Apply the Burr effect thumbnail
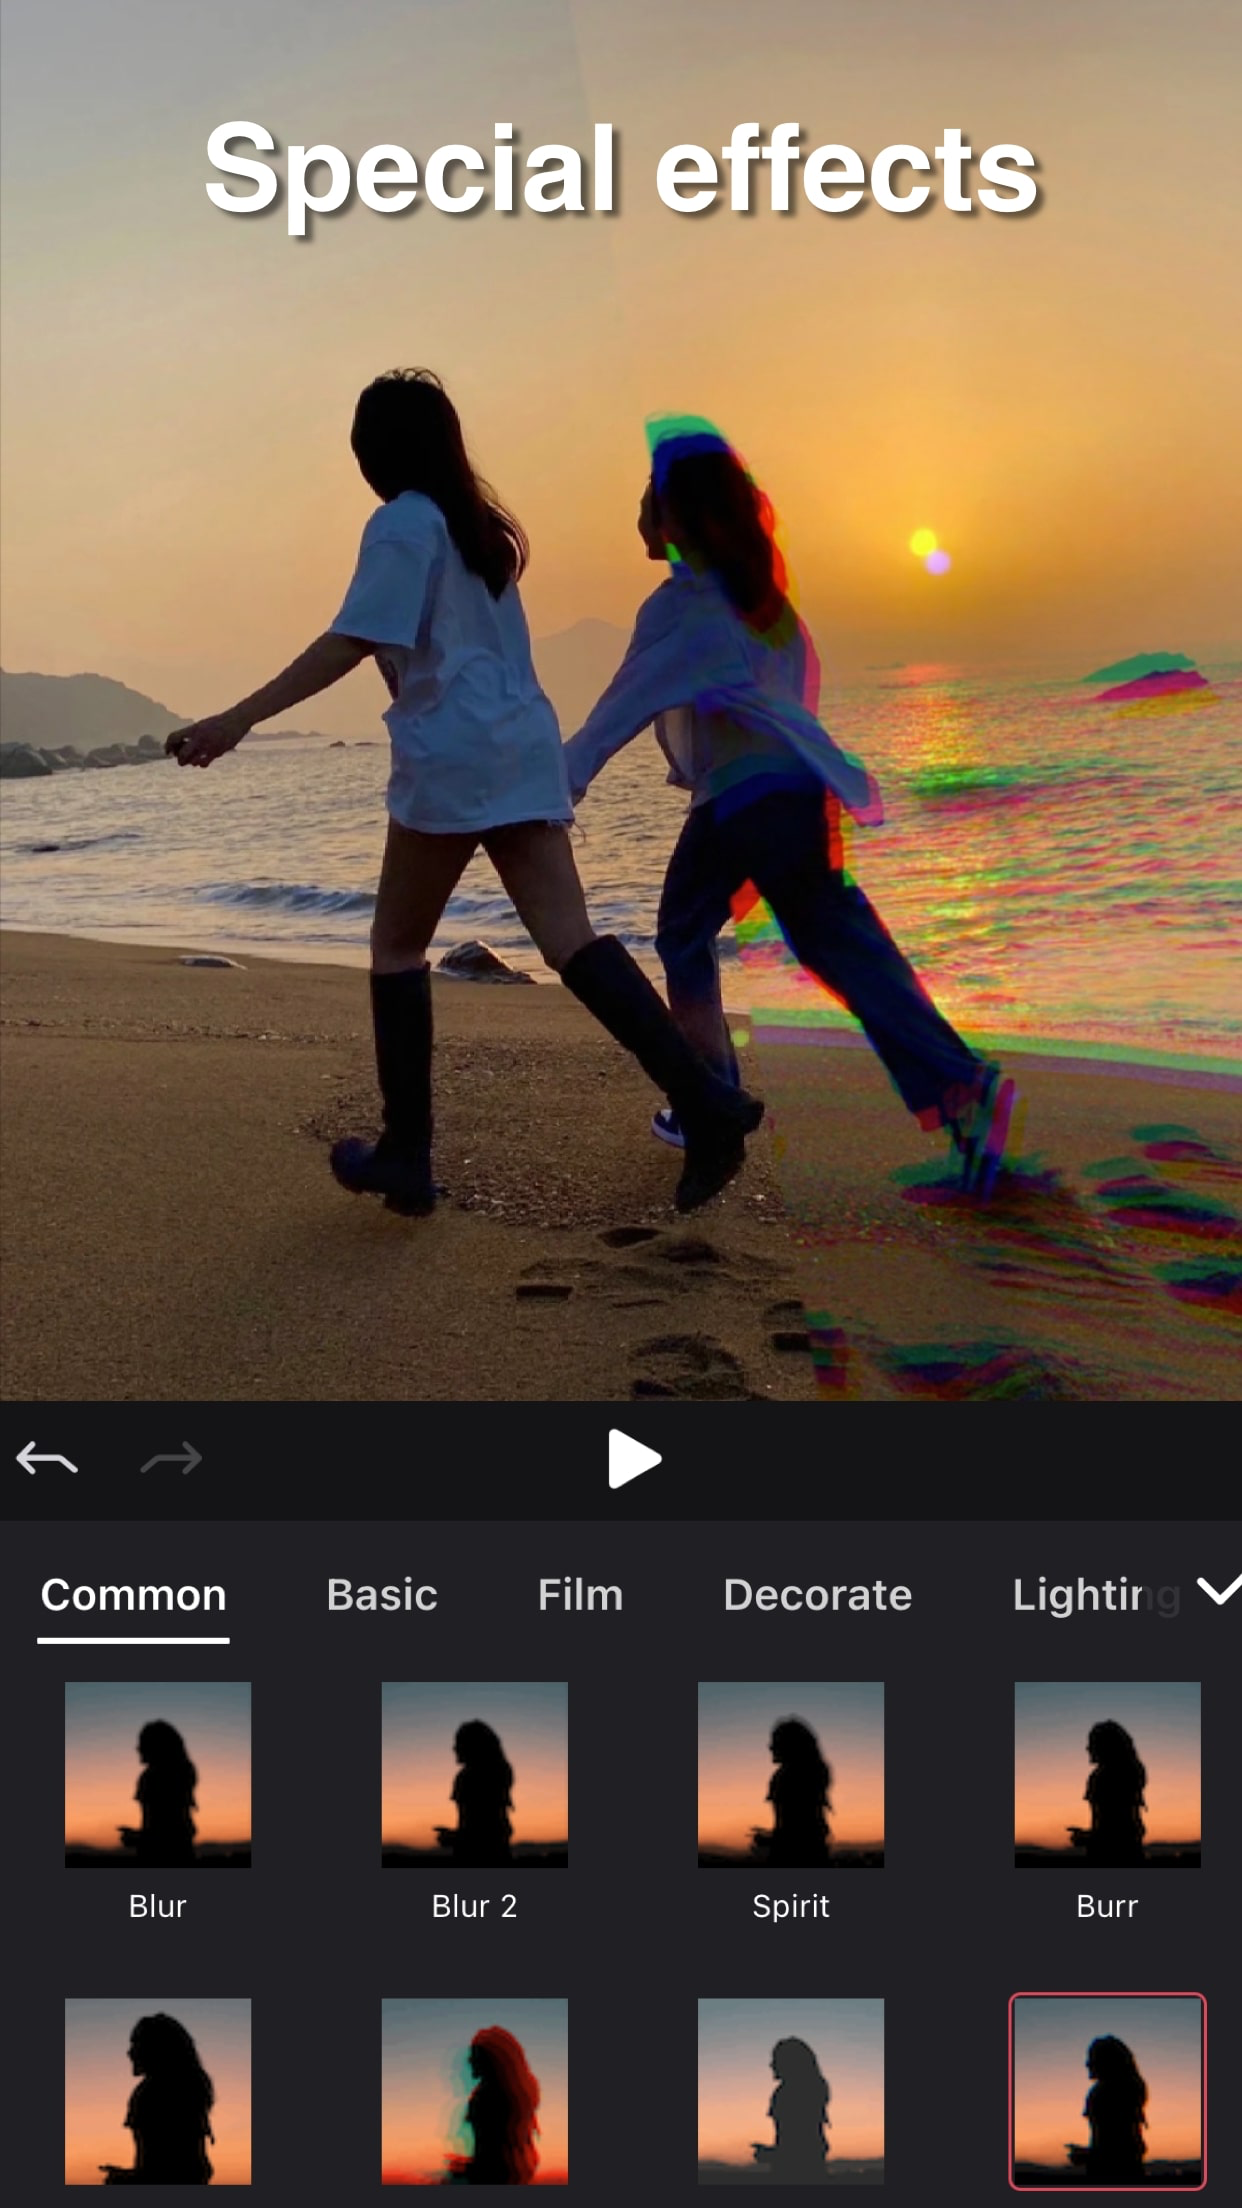 [1107, 1775]
